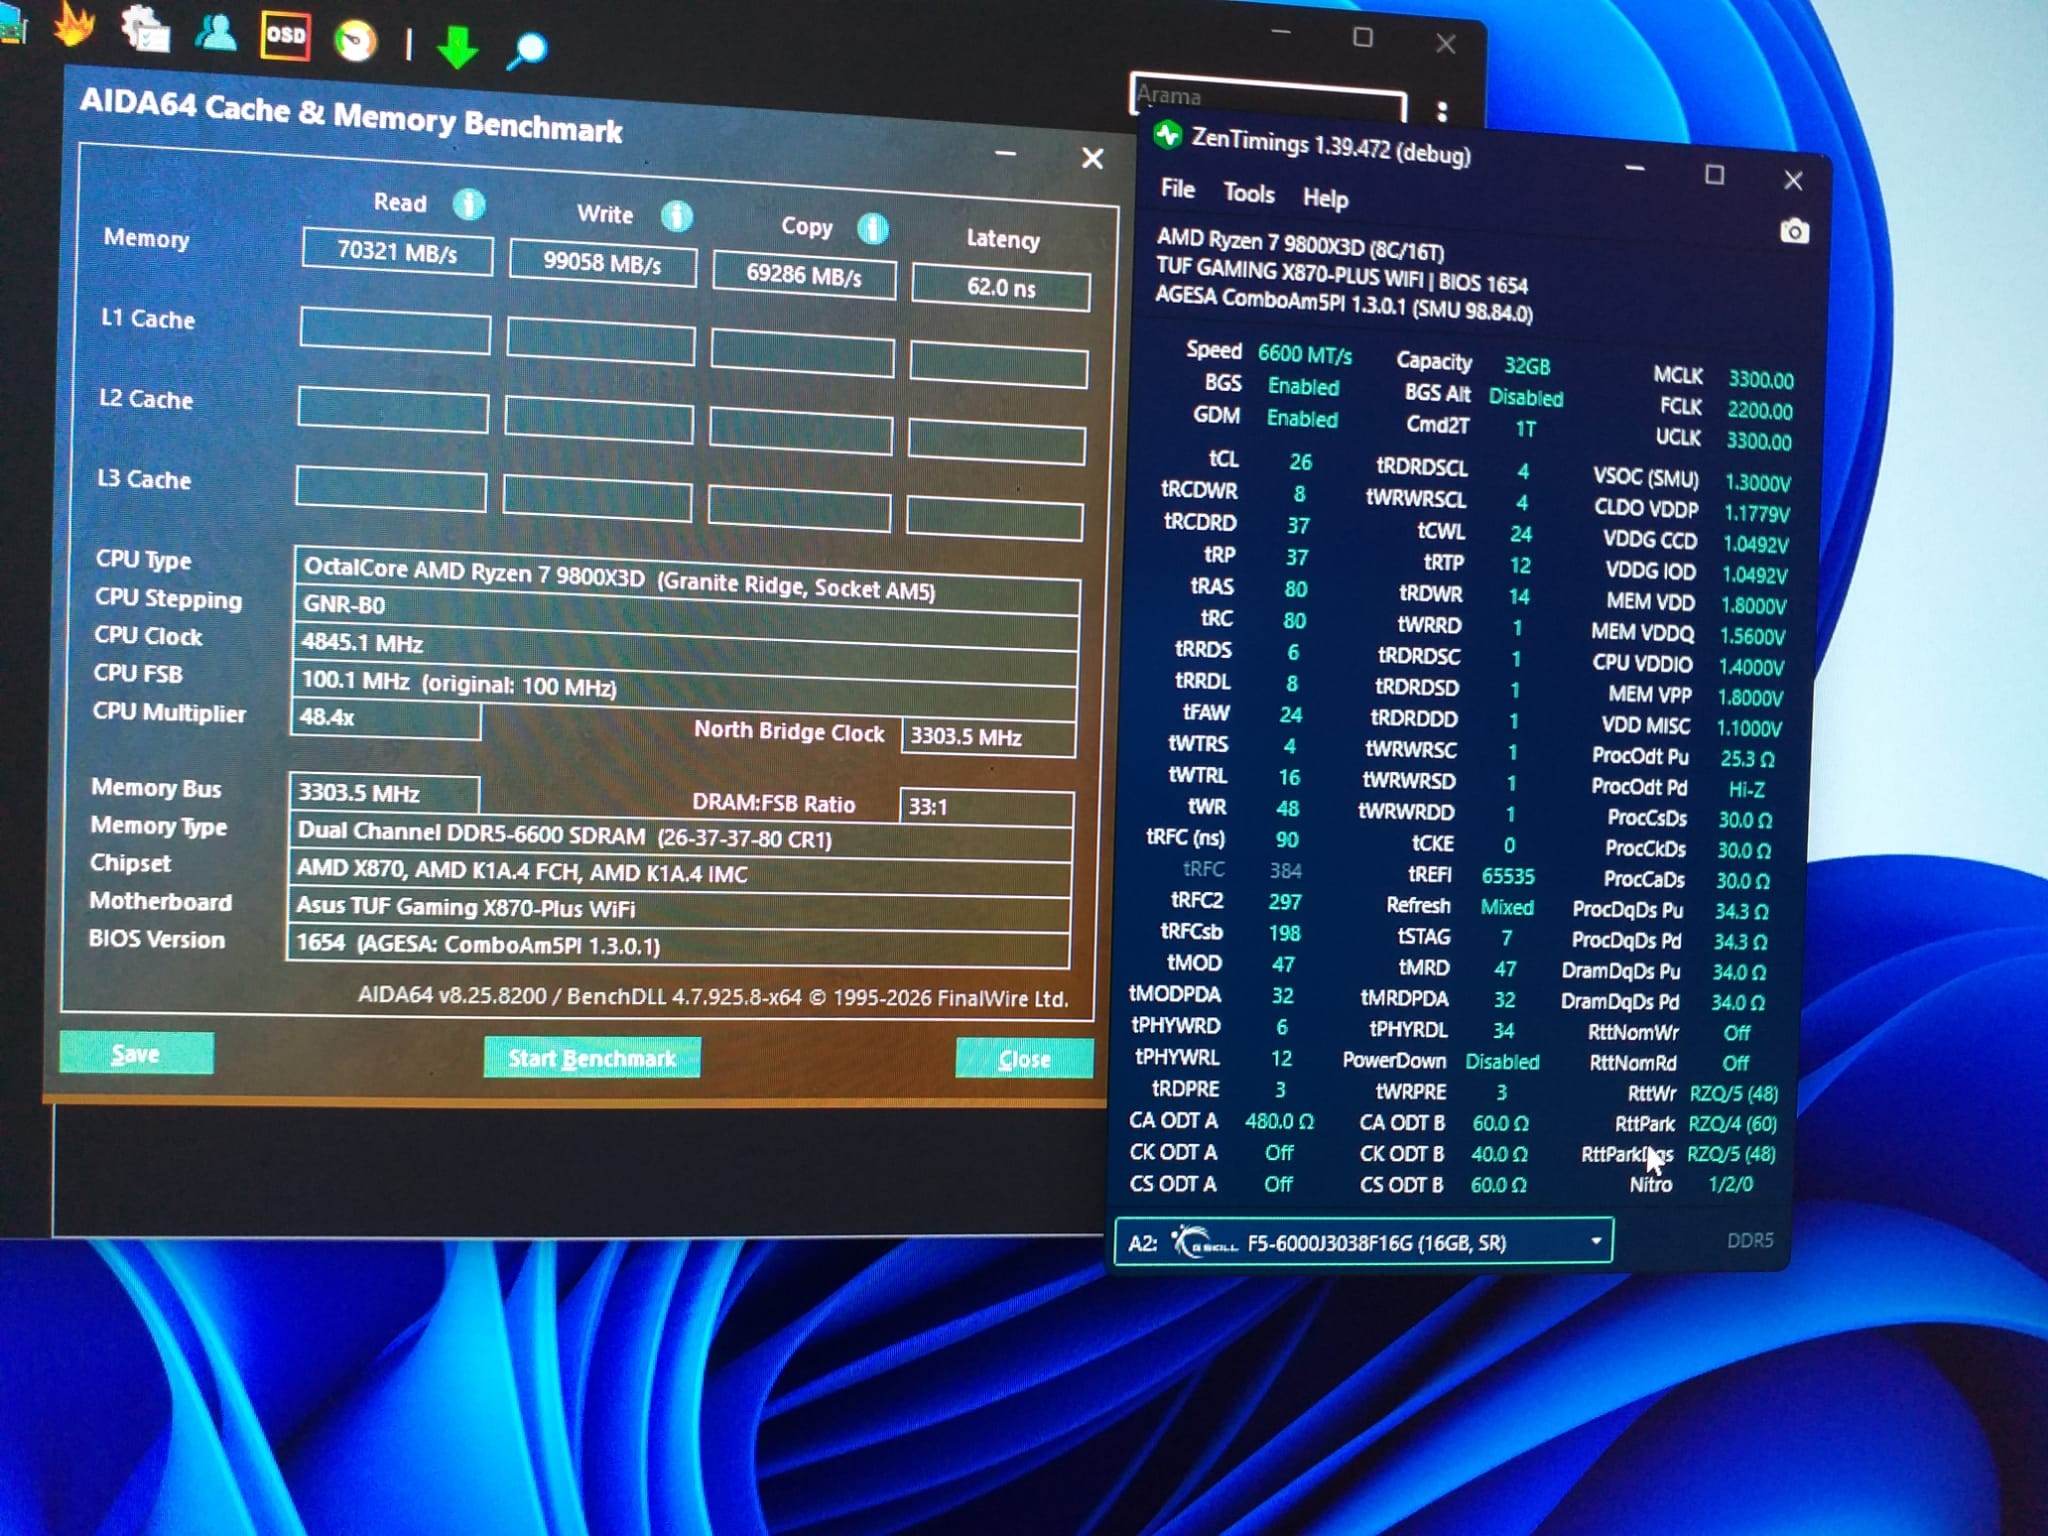Click the Speed value 6600 MT/s in ZenTimings
The height and width of the screenshot is (1536, 2048).
pos(1304,355)
